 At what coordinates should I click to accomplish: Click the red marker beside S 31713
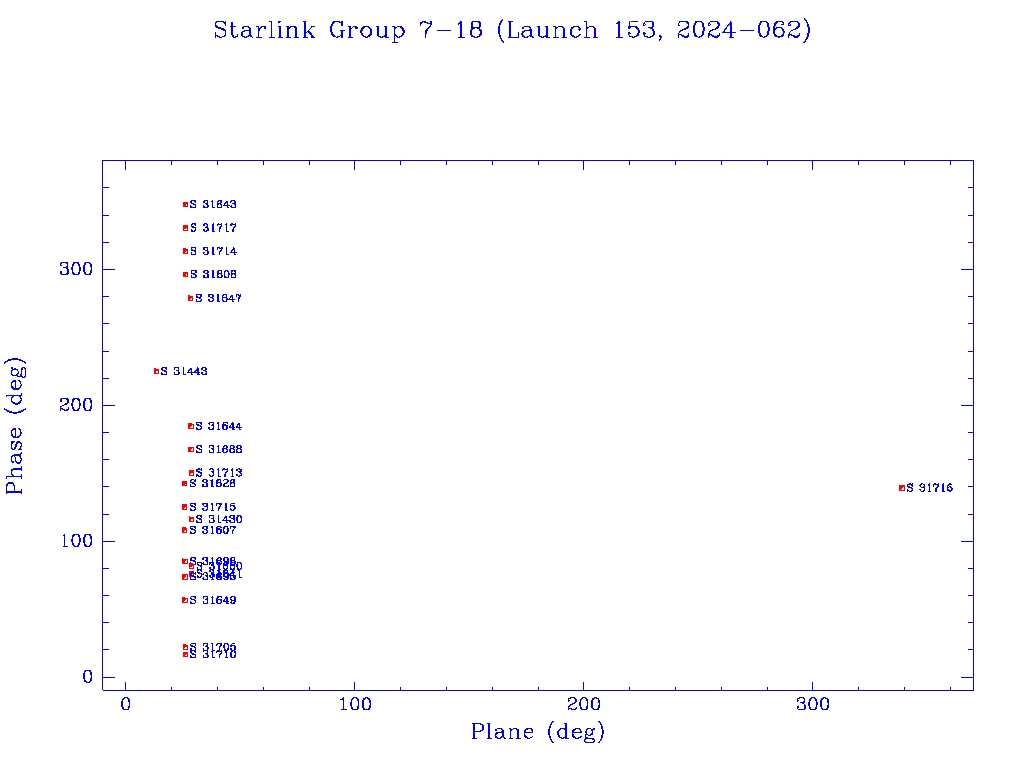191,473
